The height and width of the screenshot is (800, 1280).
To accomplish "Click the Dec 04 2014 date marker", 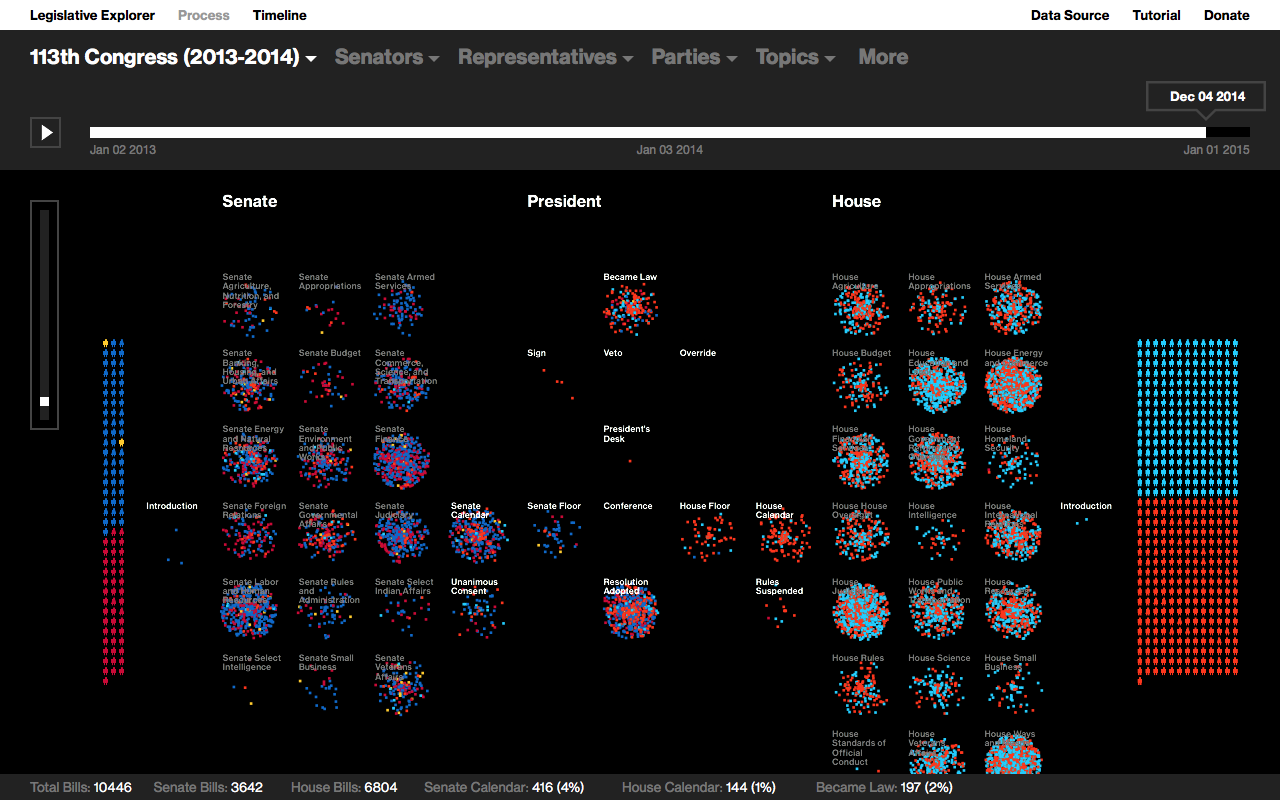I will click(x=1207, y=97).
